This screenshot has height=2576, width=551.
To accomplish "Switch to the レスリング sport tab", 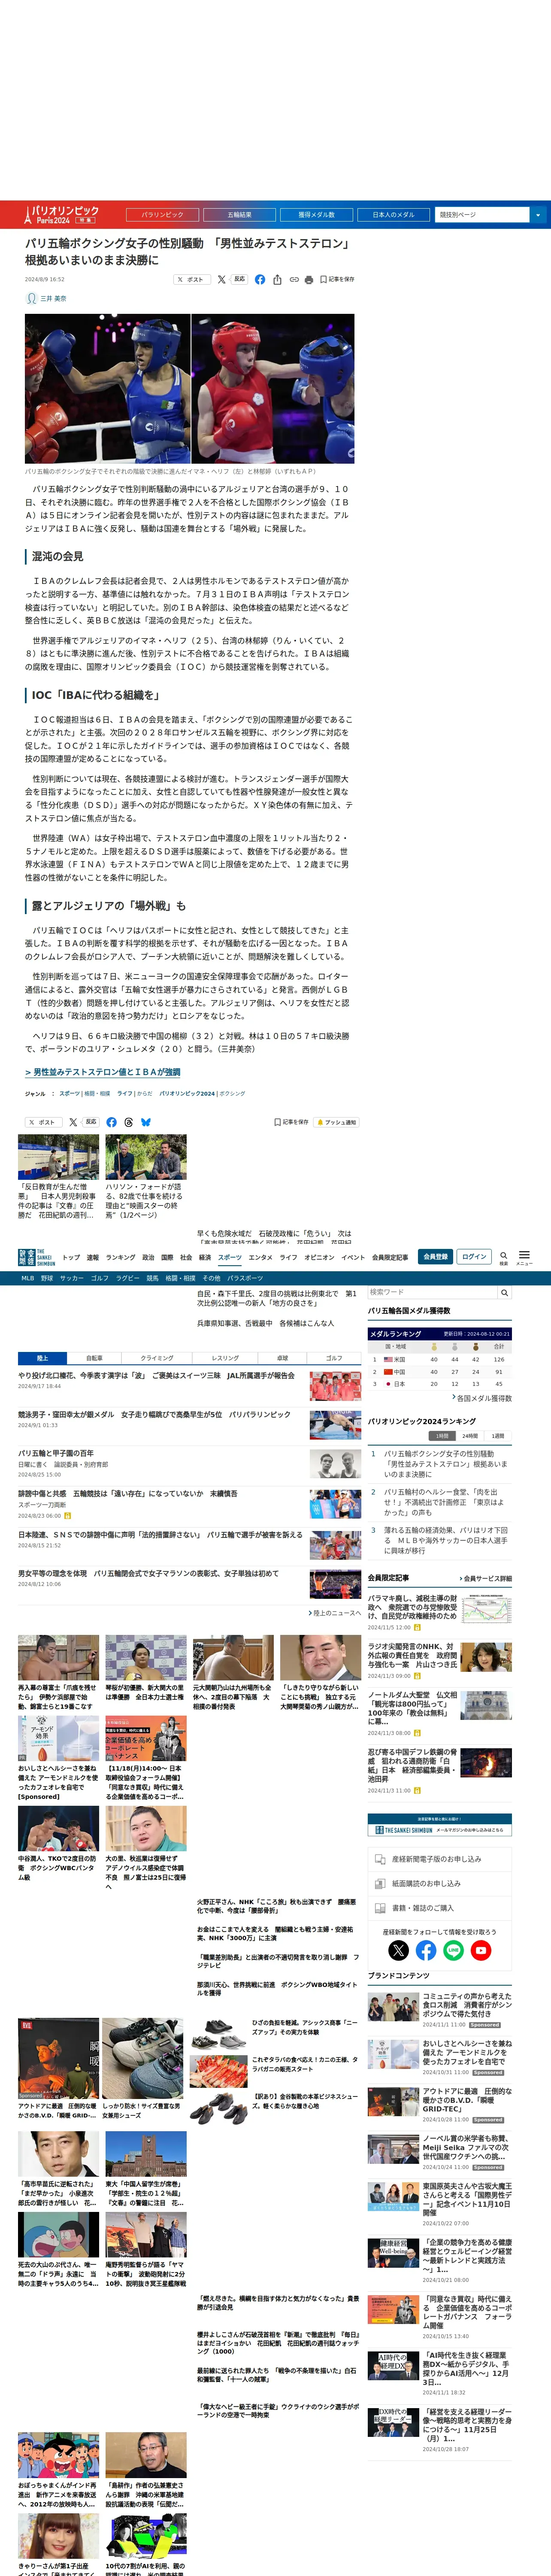I will pyautogui.click(x=225, y=1358).
